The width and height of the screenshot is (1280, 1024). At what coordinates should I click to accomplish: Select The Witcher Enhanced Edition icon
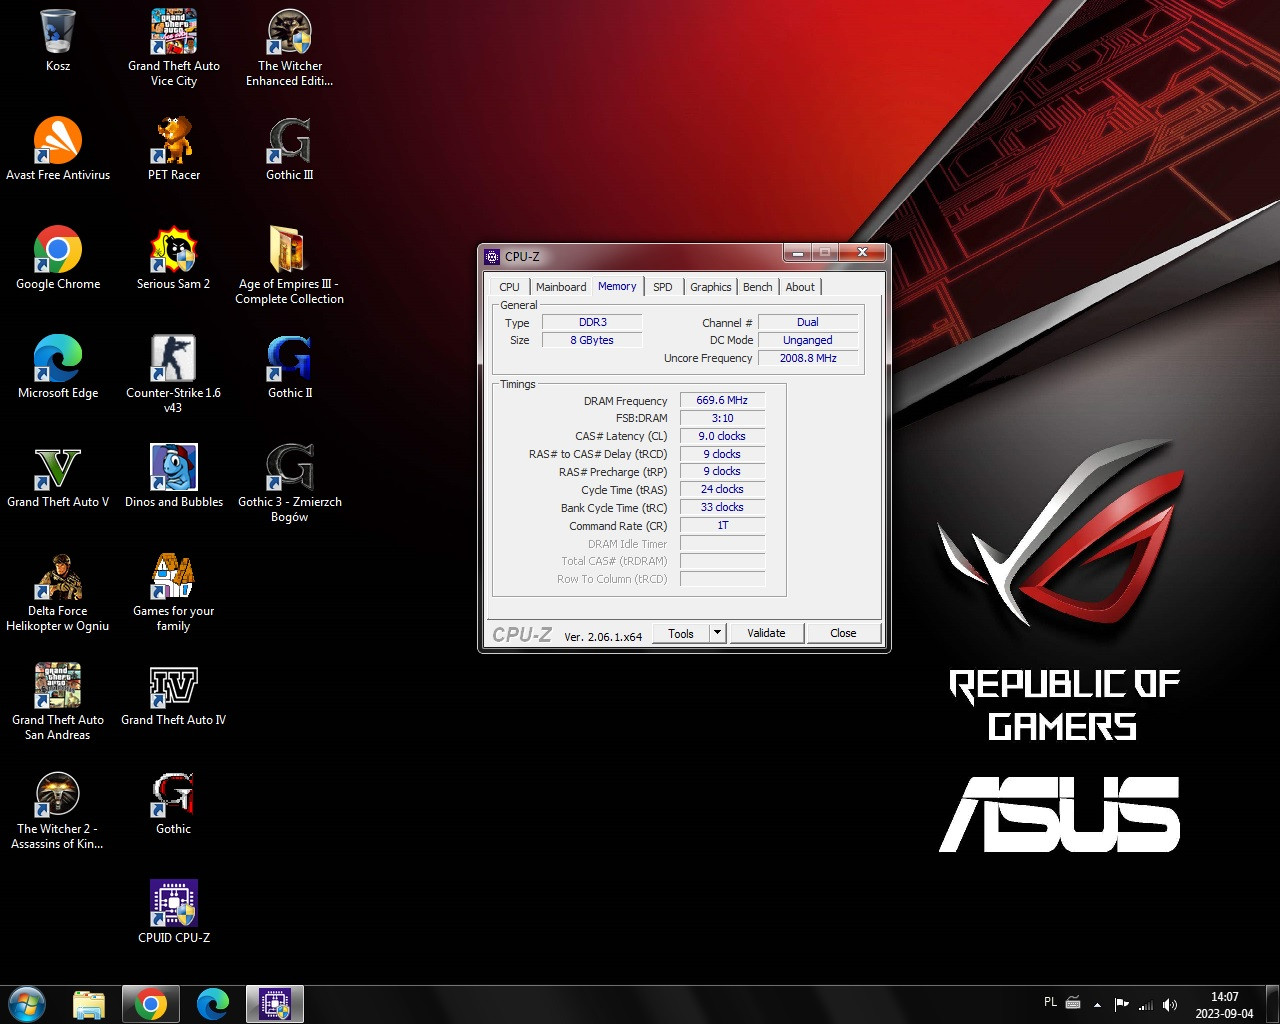click(x=289, y=32)
